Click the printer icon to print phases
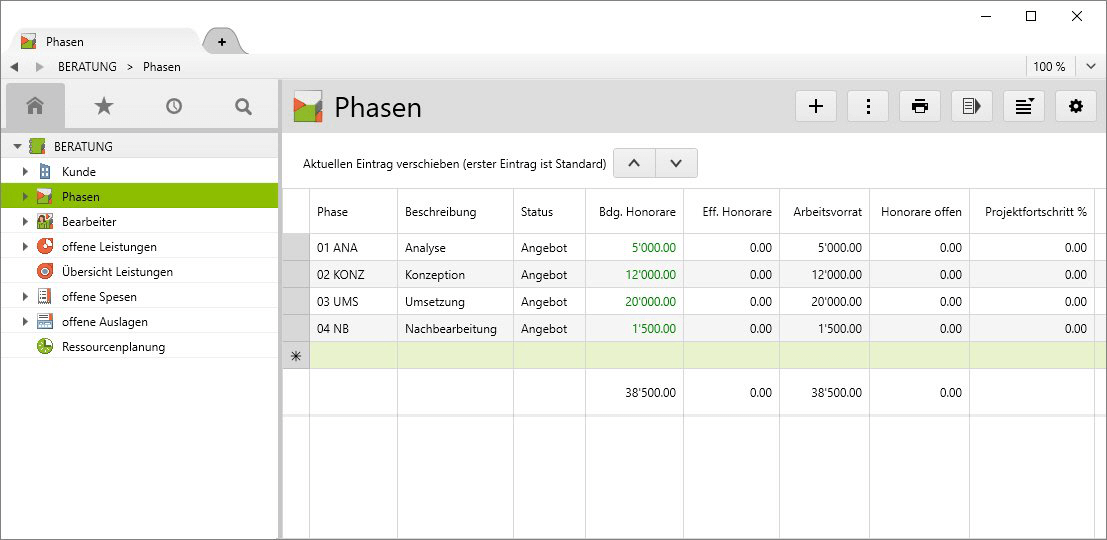1107x540 pixels. pos(920,106)
